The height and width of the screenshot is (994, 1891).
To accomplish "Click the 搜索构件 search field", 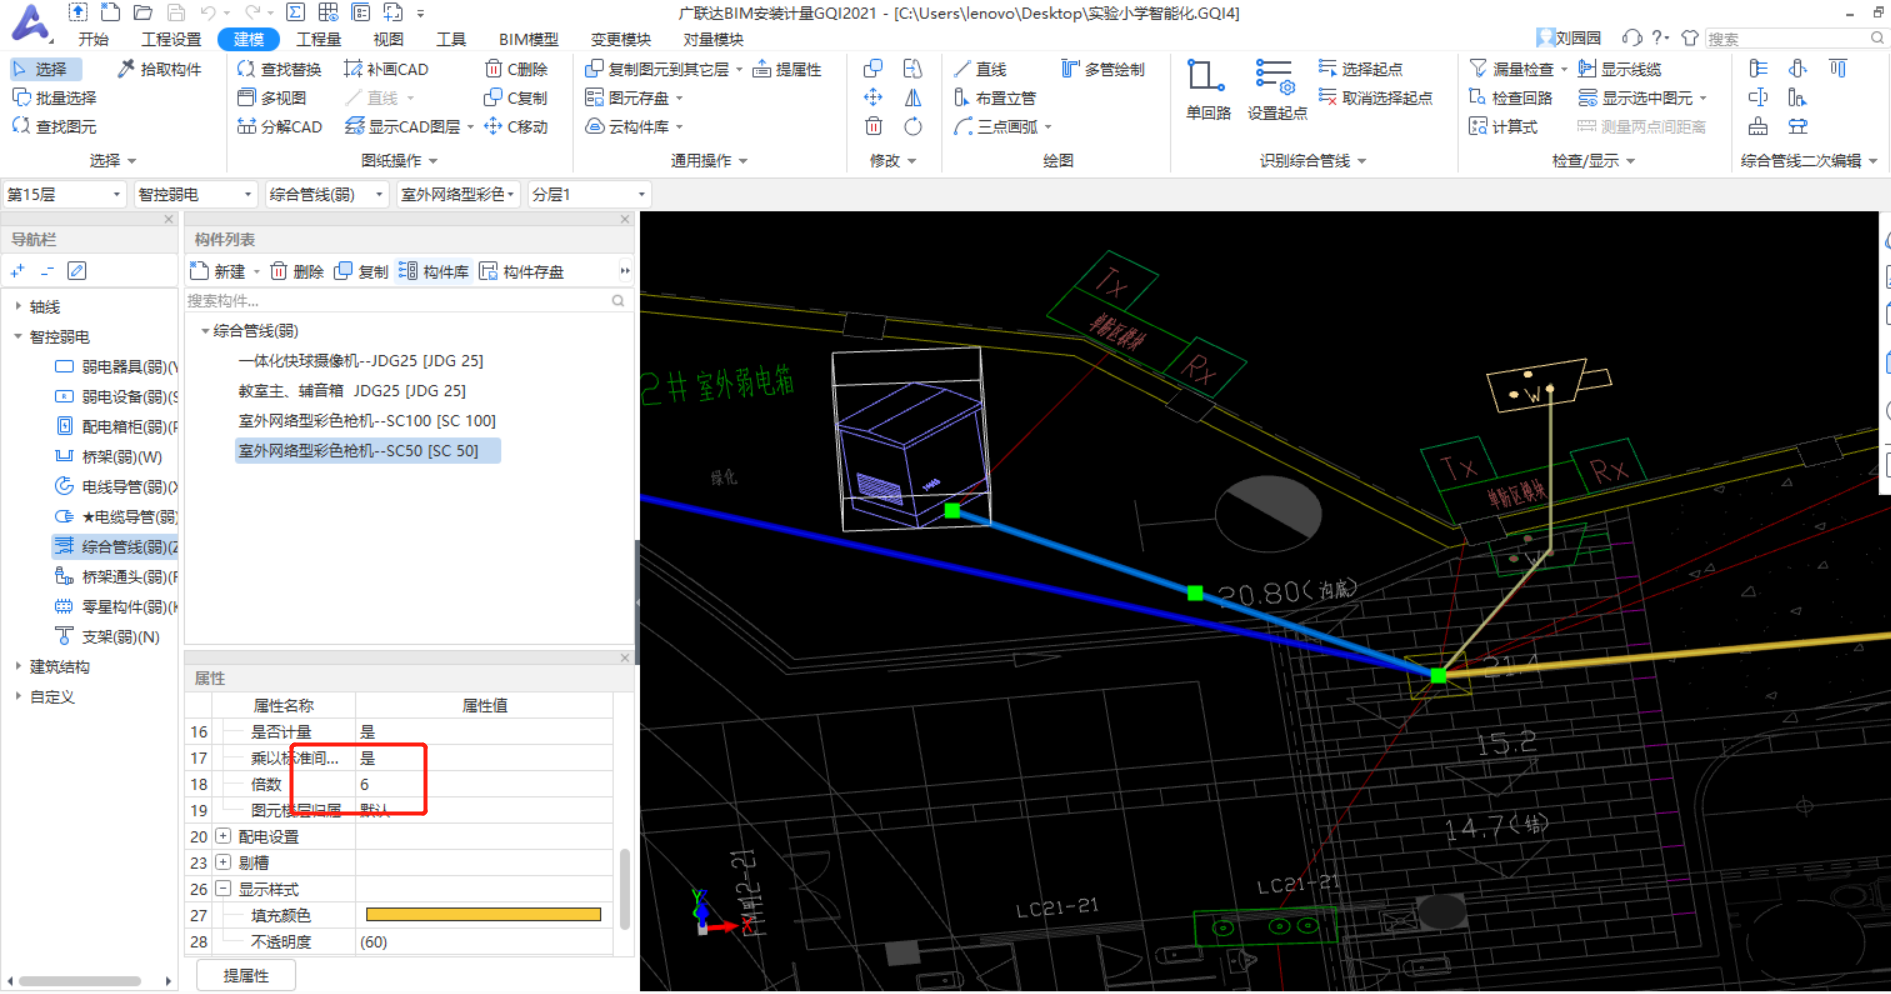I will tap(398, 301).
